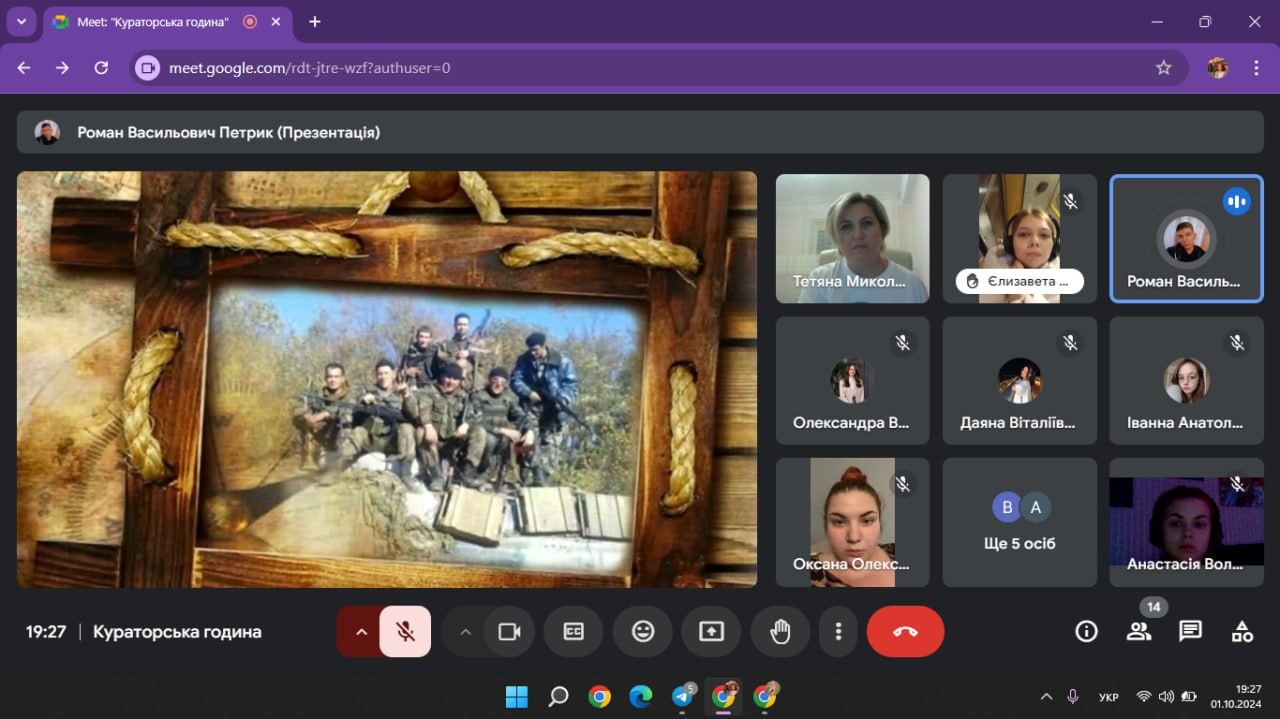Expand video settings chevron beside camera

pos(465,631)
